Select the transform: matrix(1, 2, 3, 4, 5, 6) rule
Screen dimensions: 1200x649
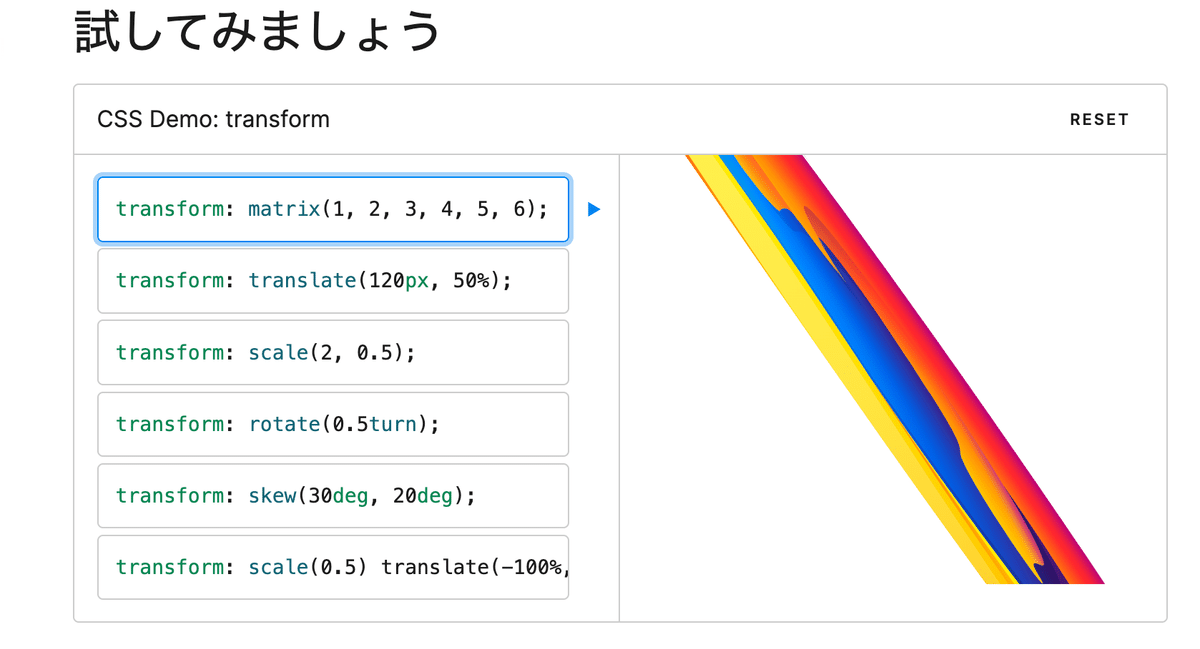tap(333, 209)
